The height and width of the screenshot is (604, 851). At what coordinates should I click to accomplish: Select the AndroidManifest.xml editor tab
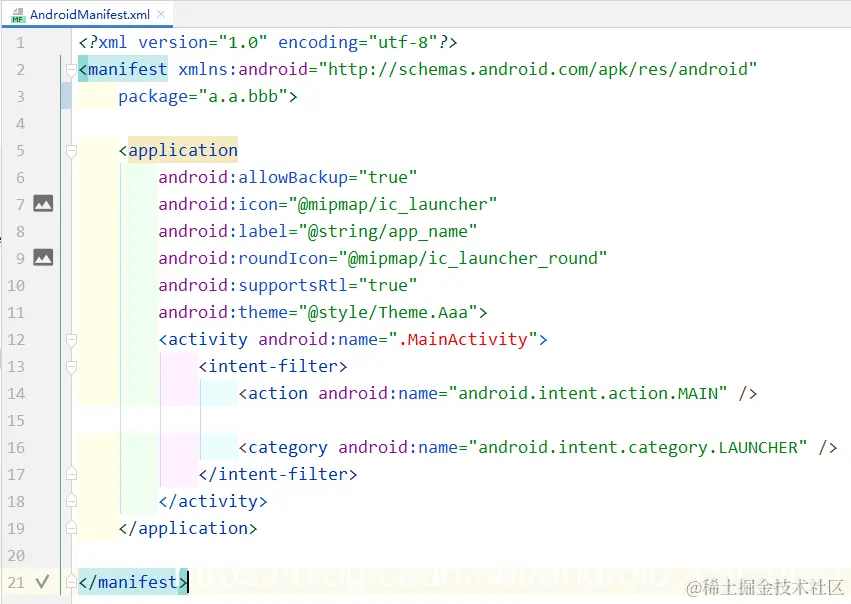tap(87, 15)
